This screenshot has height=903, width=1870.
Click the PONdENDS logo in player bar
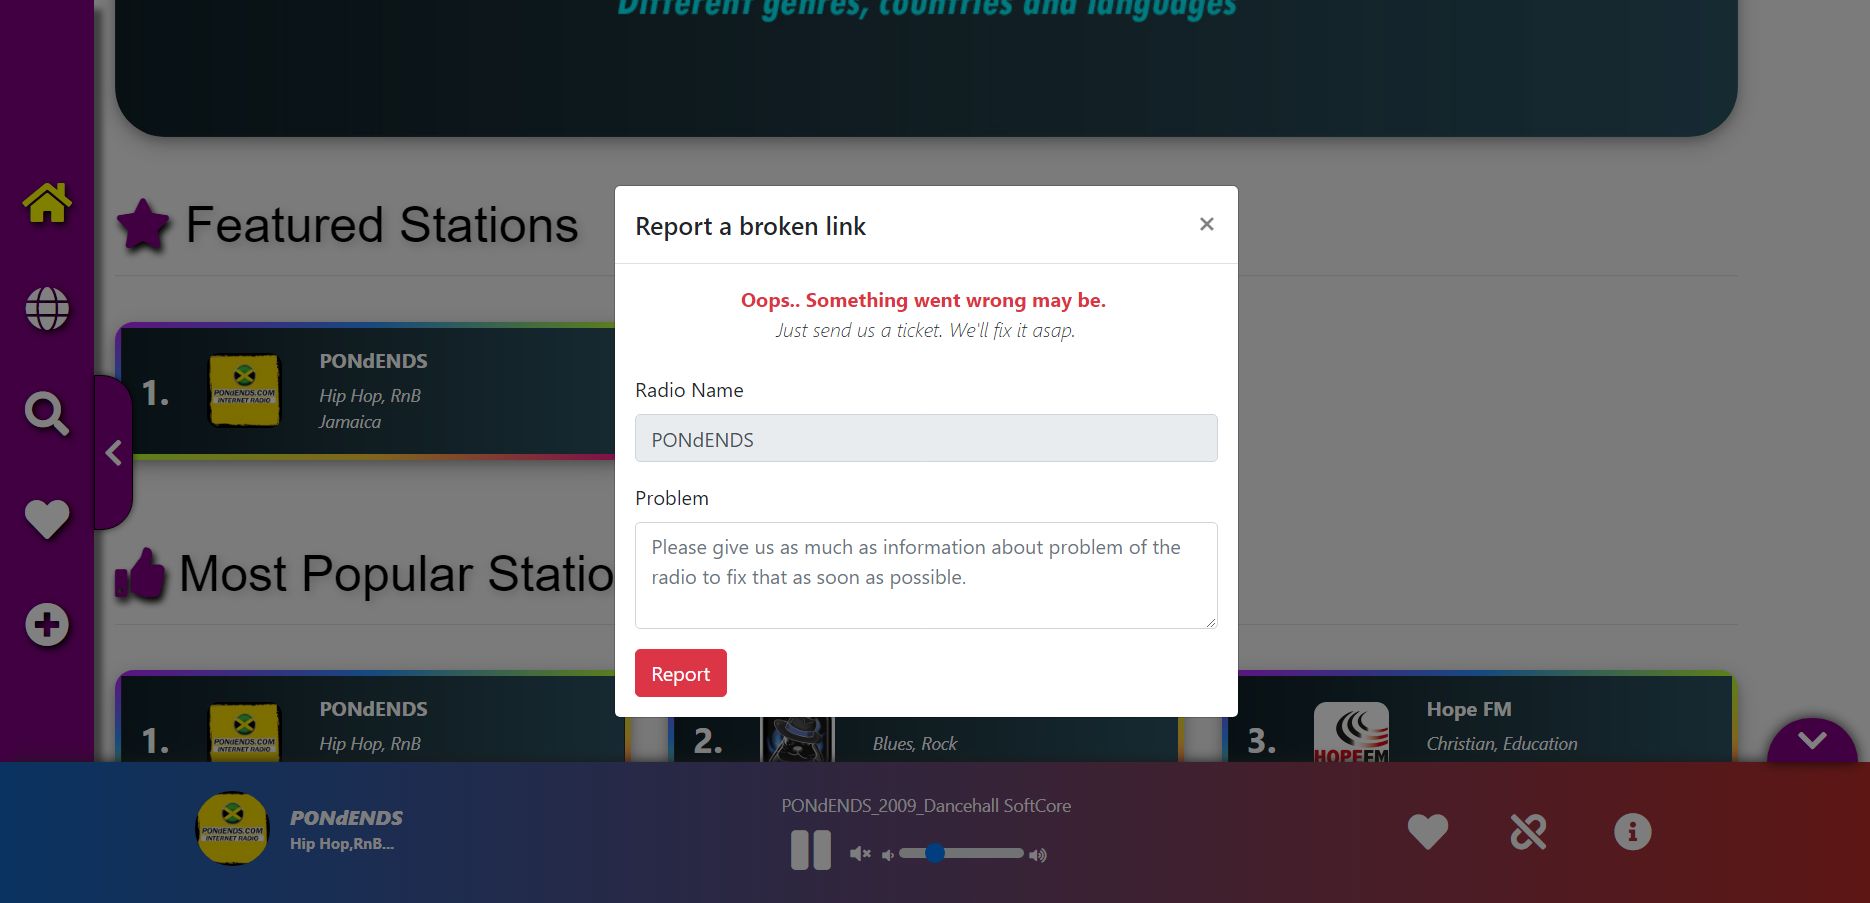[x=232, y=829]
